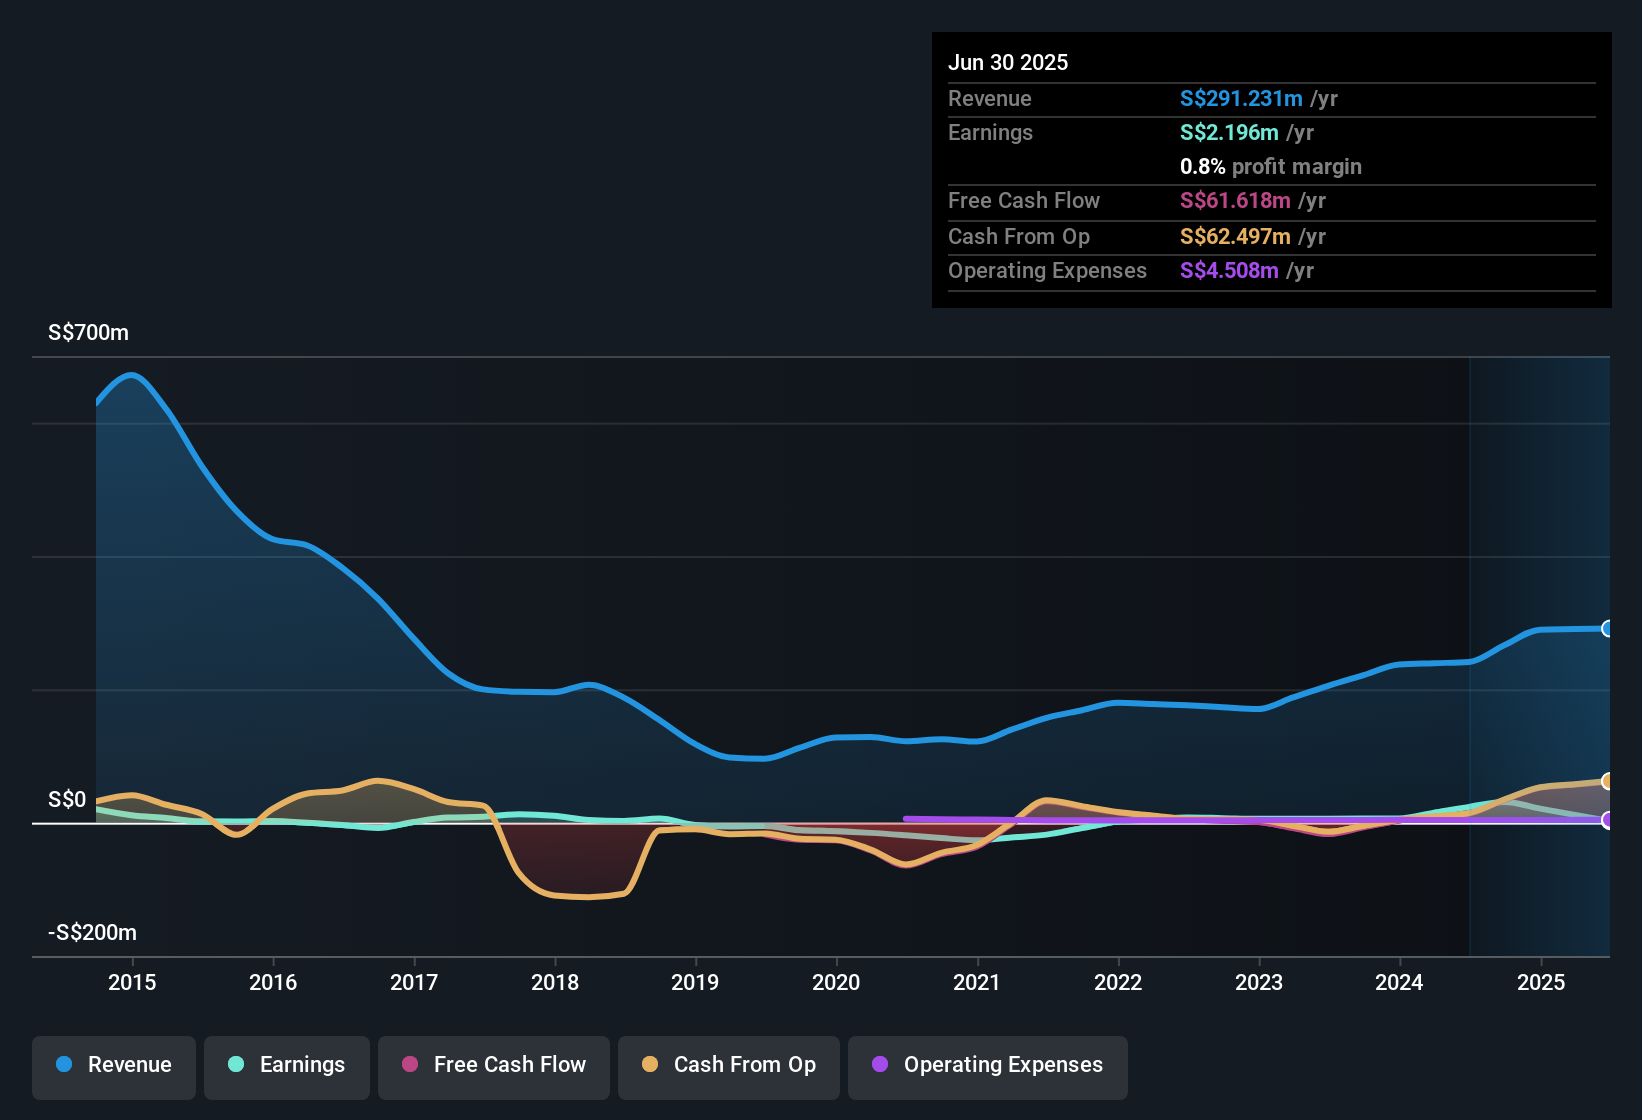
Task: Toggle the Operating Expenses legend button
Action: (988, 1067)
